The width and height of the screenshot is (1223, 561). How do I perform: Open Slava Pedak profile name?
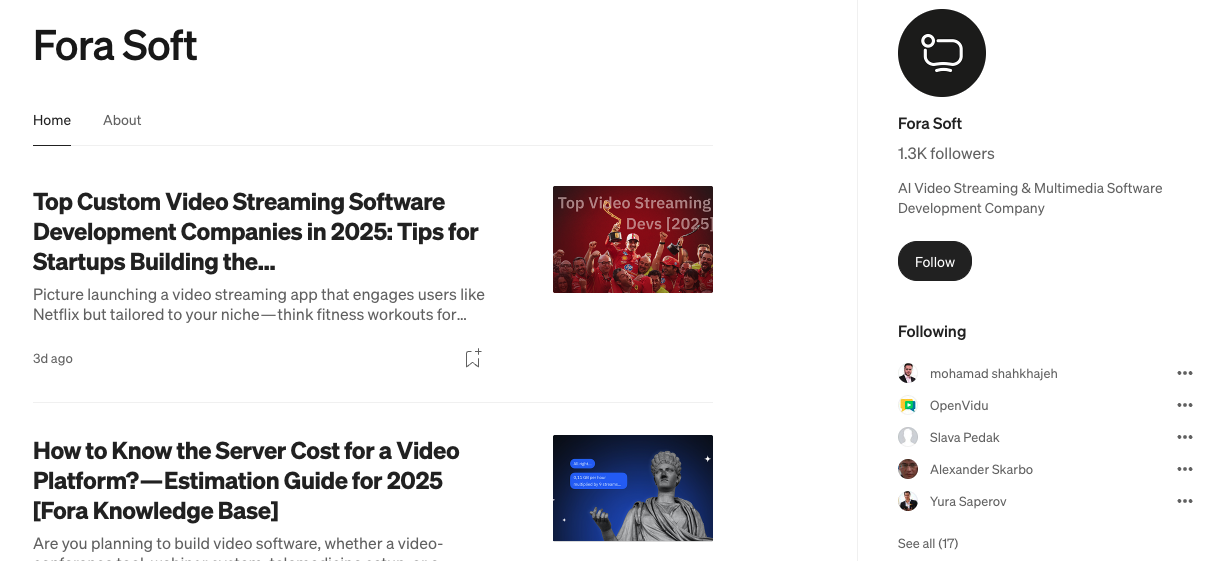[965, 437]
